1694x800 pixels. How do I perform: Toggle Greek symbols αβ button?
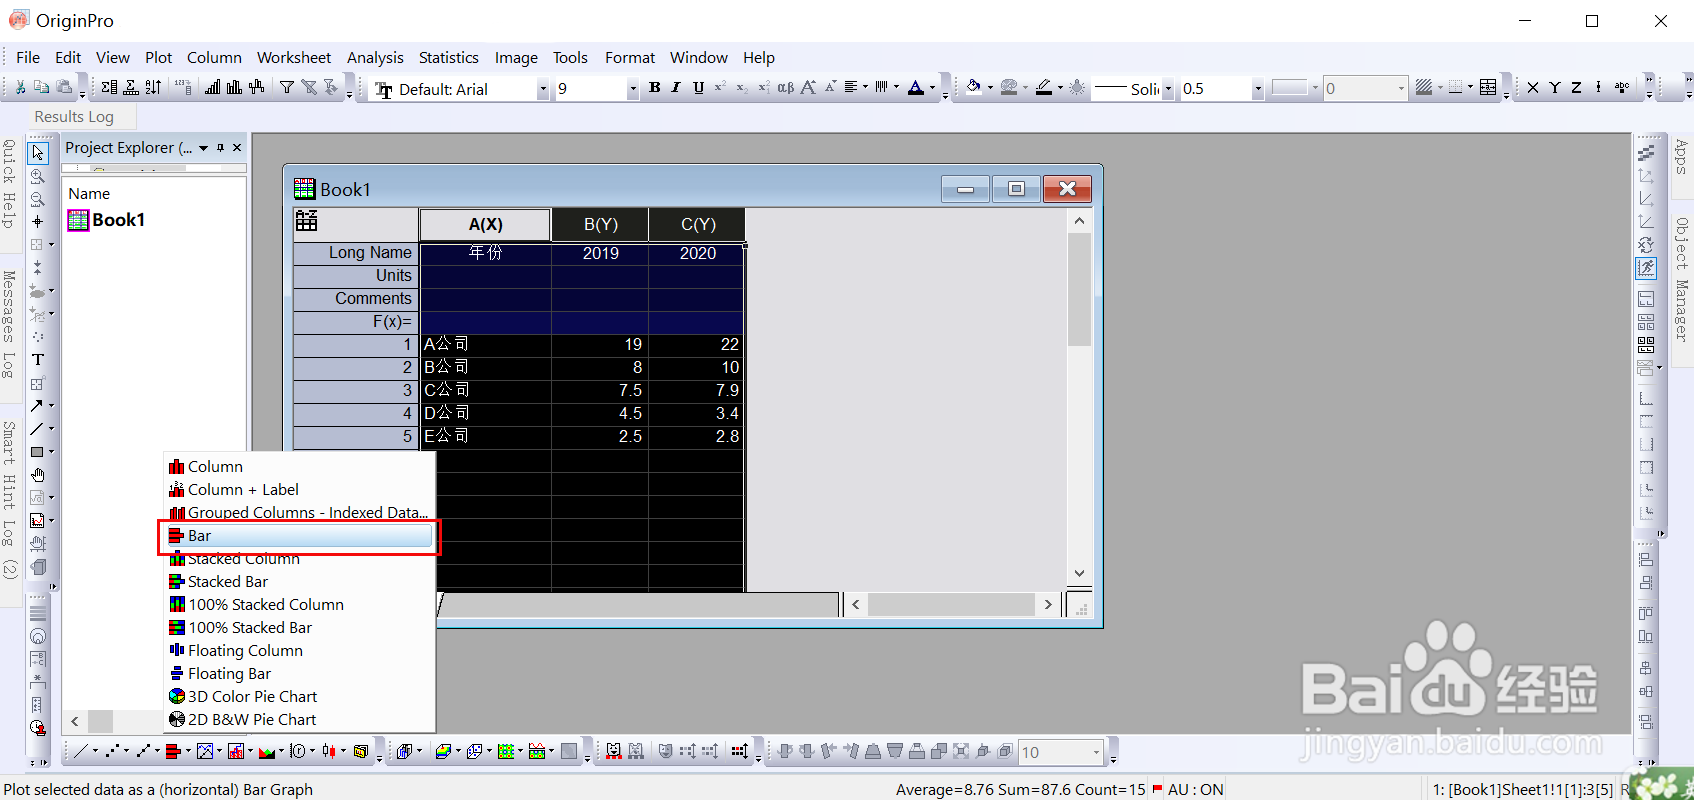785,88
